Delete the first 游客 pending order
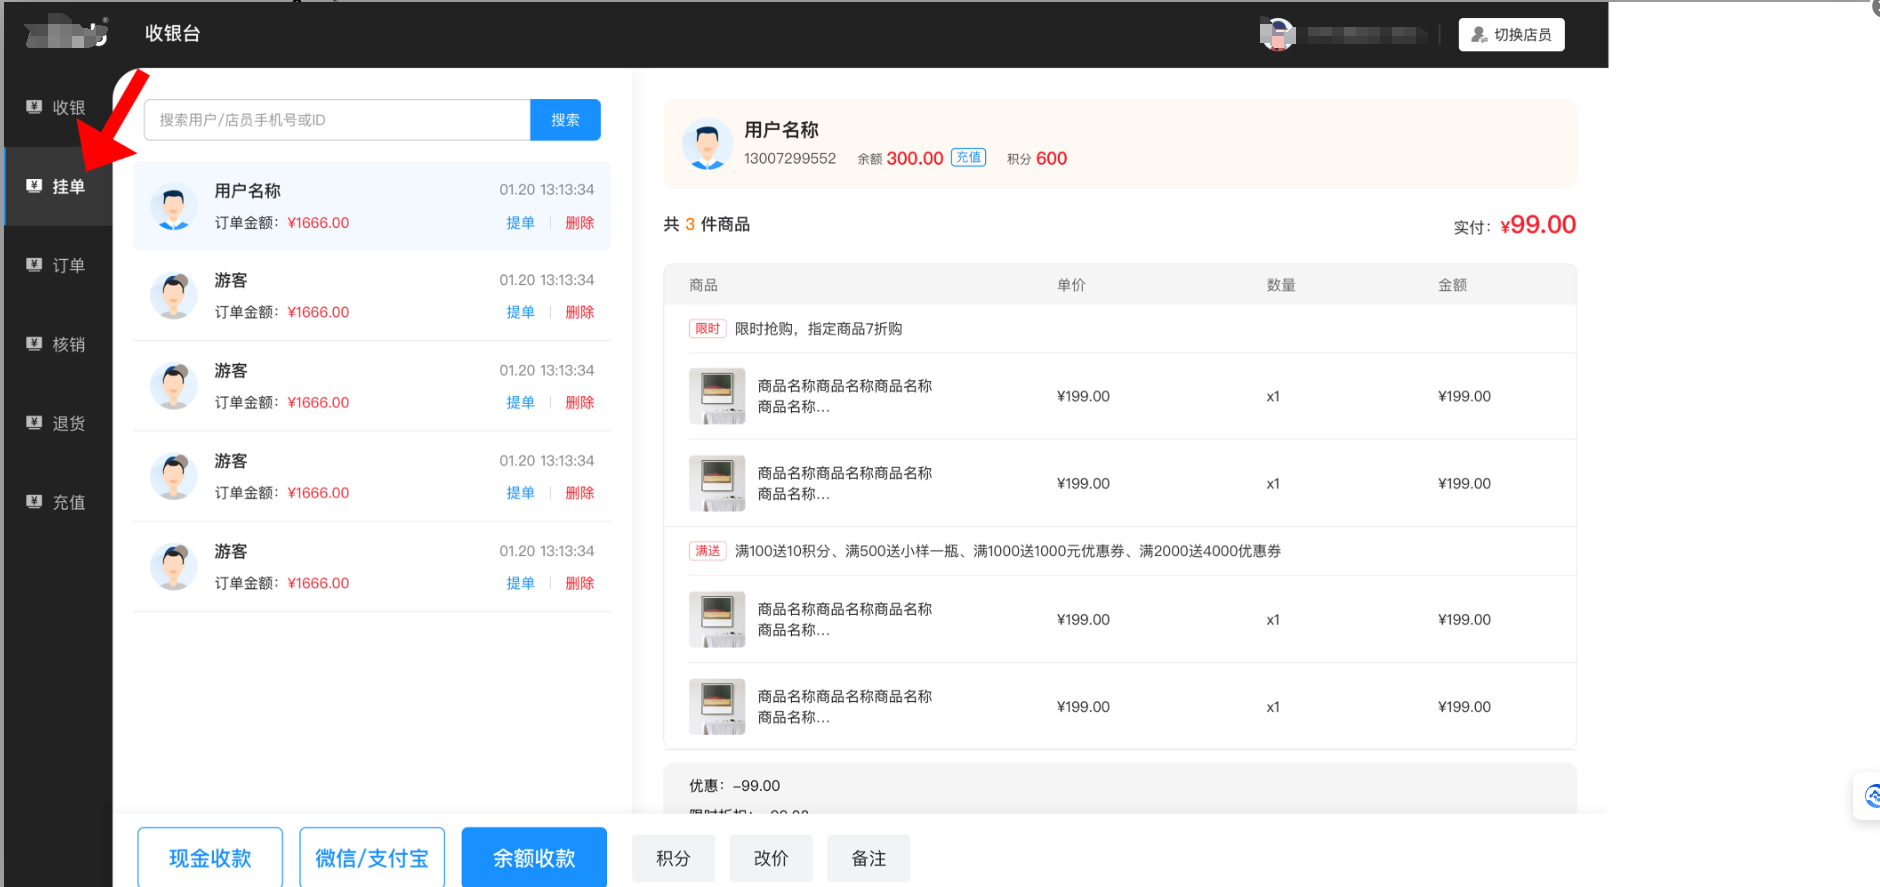The width and height of the screenshot is (1880, 887). coord(579,312)
